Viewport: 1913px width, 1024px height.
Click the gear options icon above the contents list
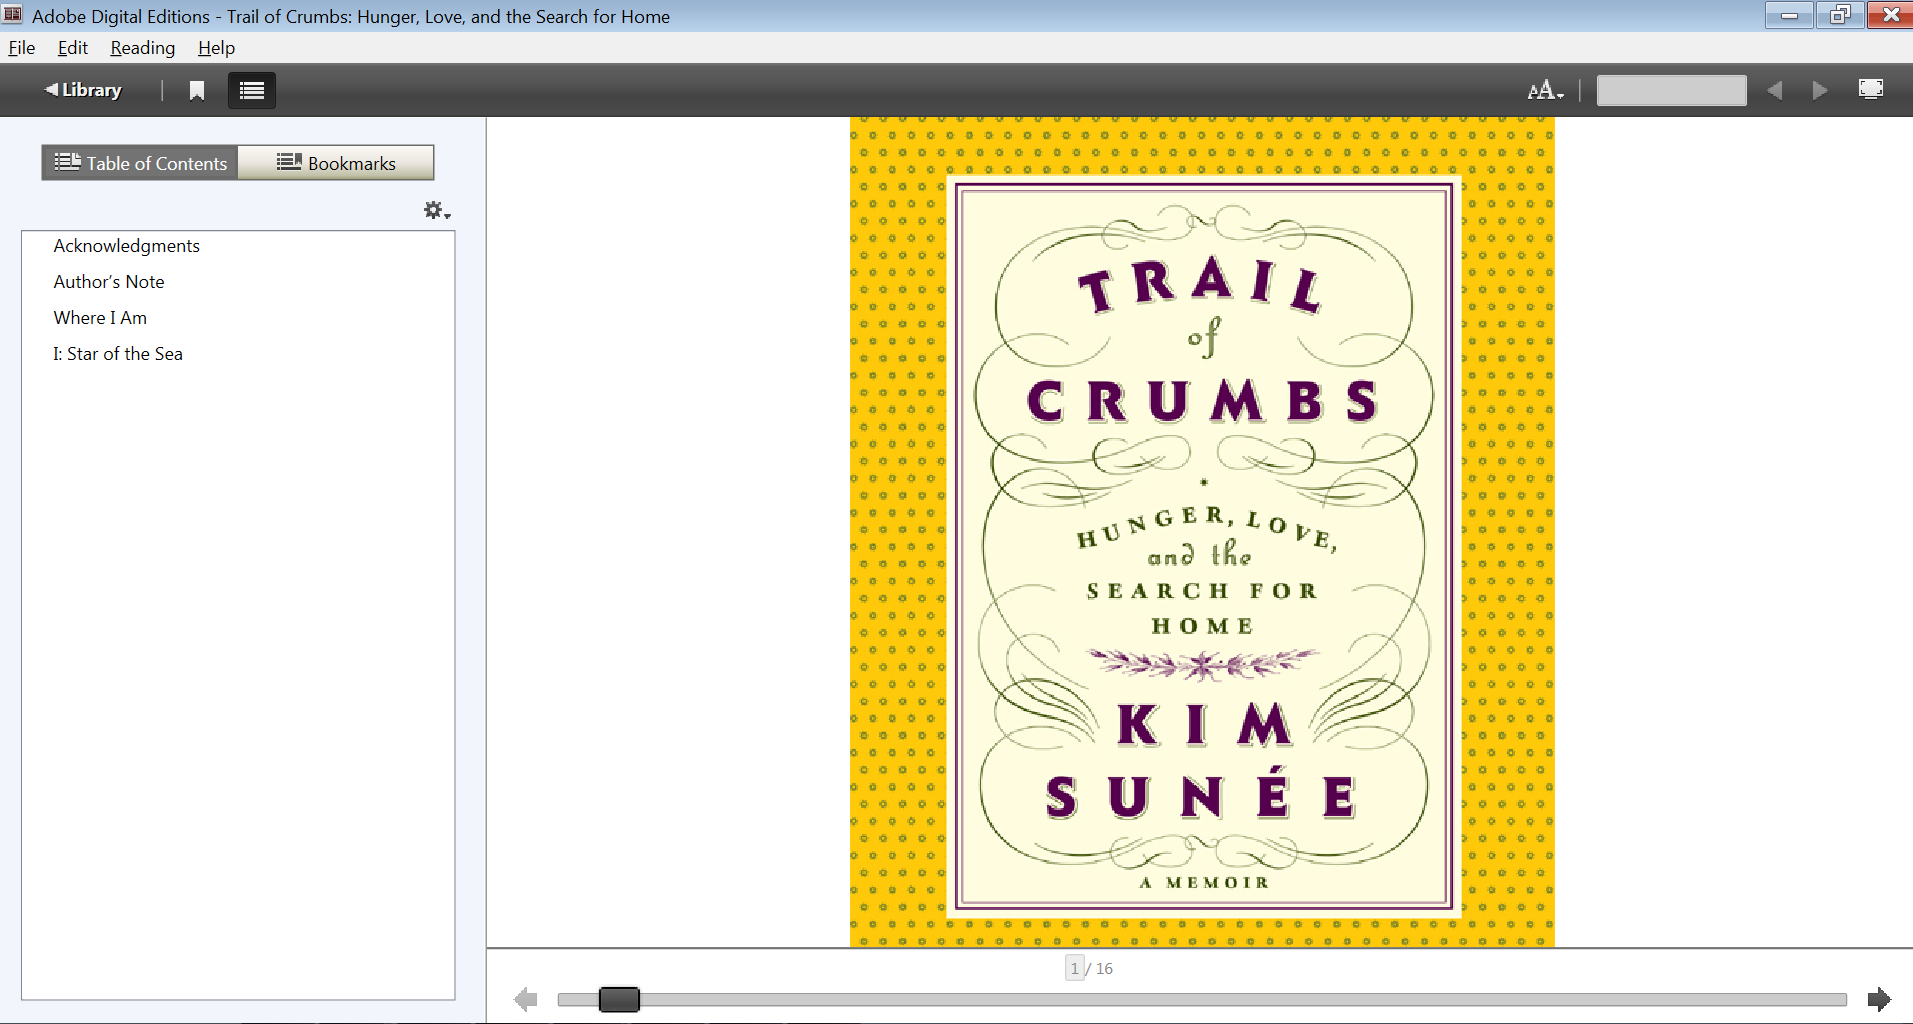tap(431, 210)
